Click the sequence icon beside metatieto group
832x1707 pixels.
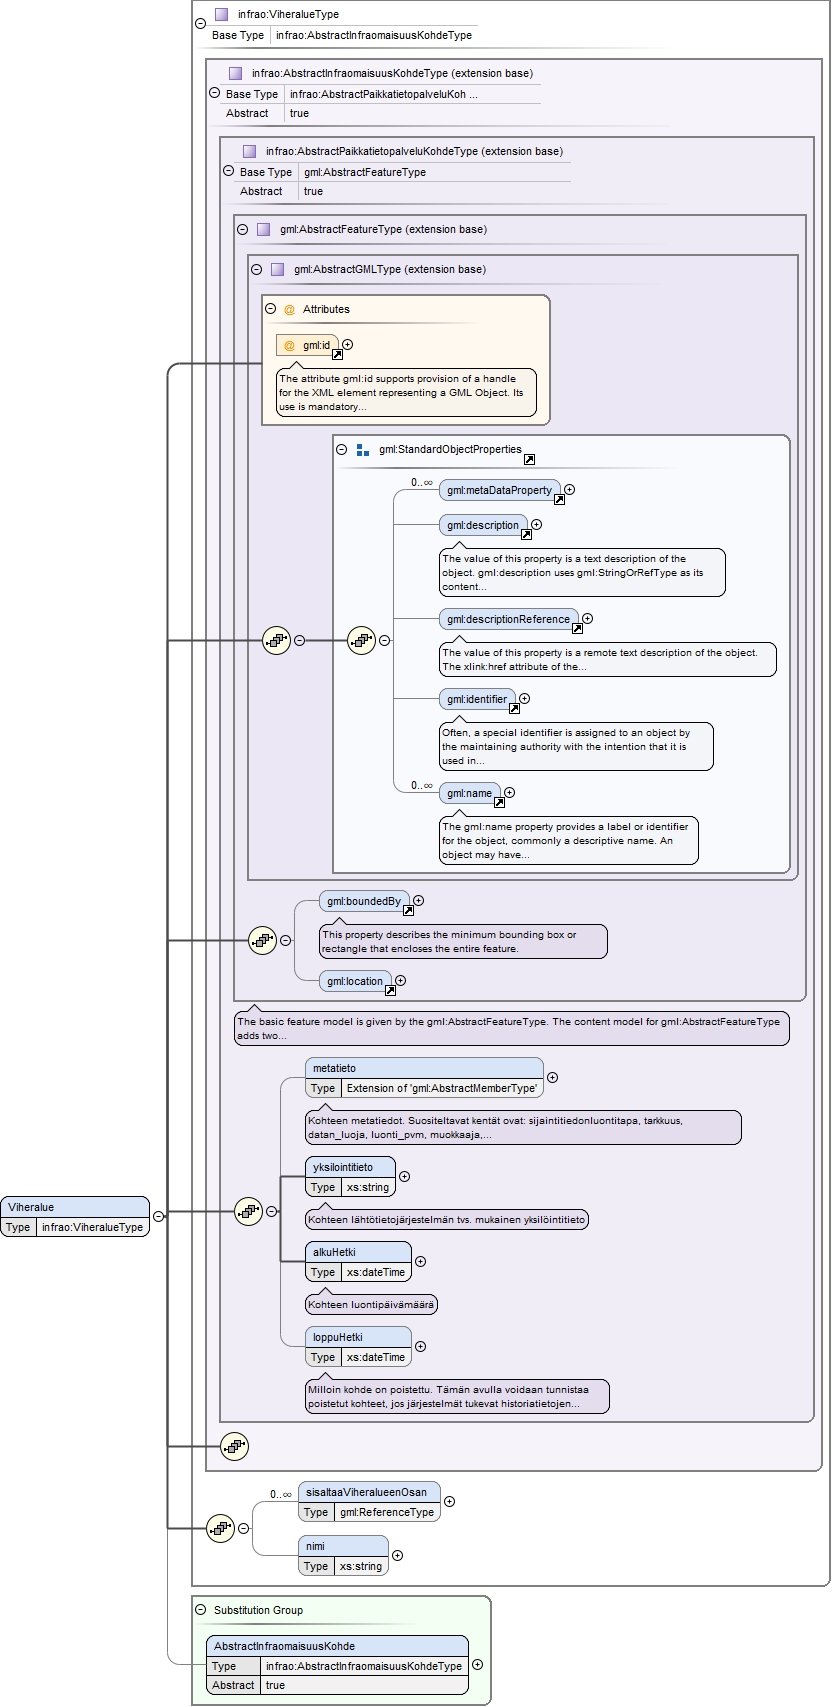248,1211
